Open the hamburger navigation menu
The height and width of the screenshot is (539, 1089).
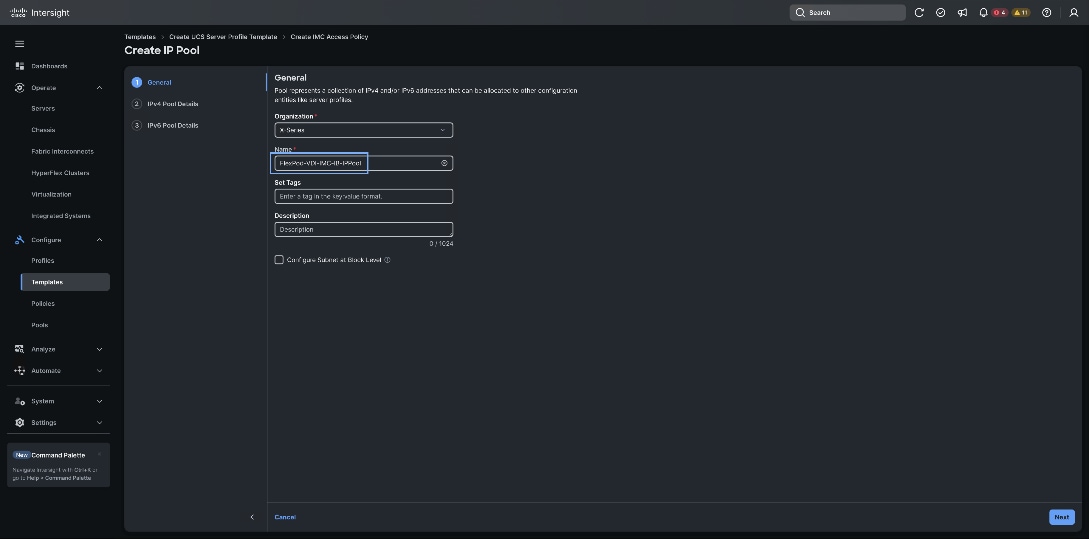click(19, 44)
